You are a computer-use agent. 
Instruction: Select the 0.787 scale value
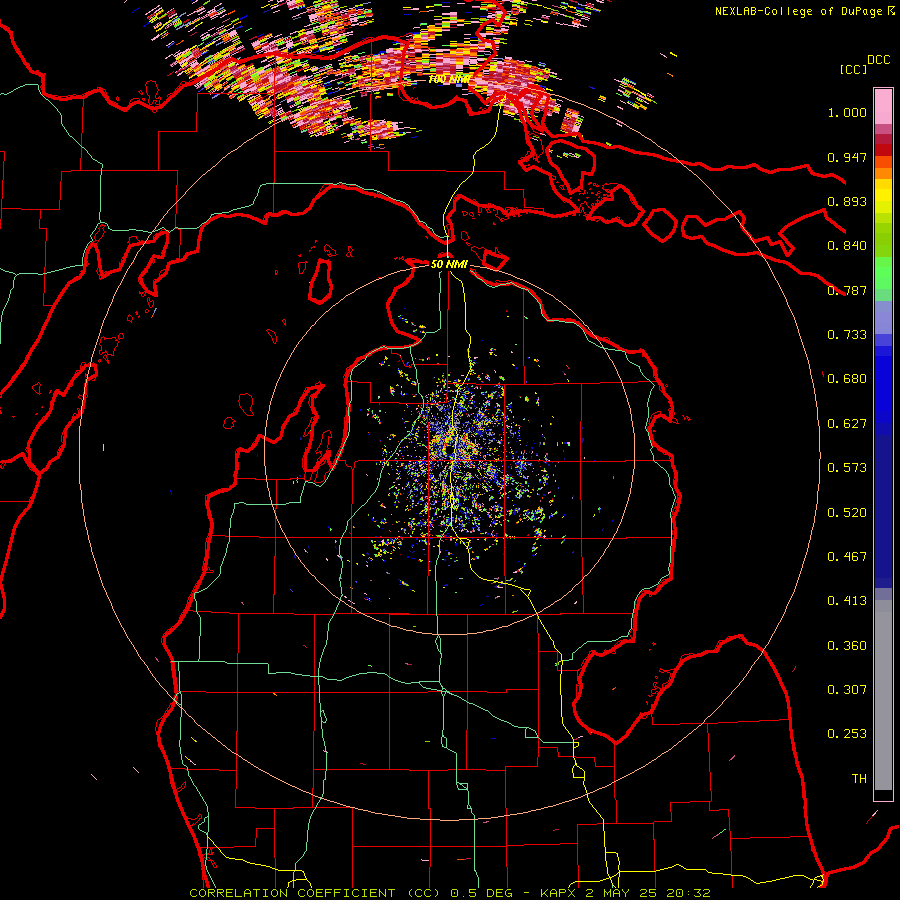pyautogui.click(x=847, y=290)
